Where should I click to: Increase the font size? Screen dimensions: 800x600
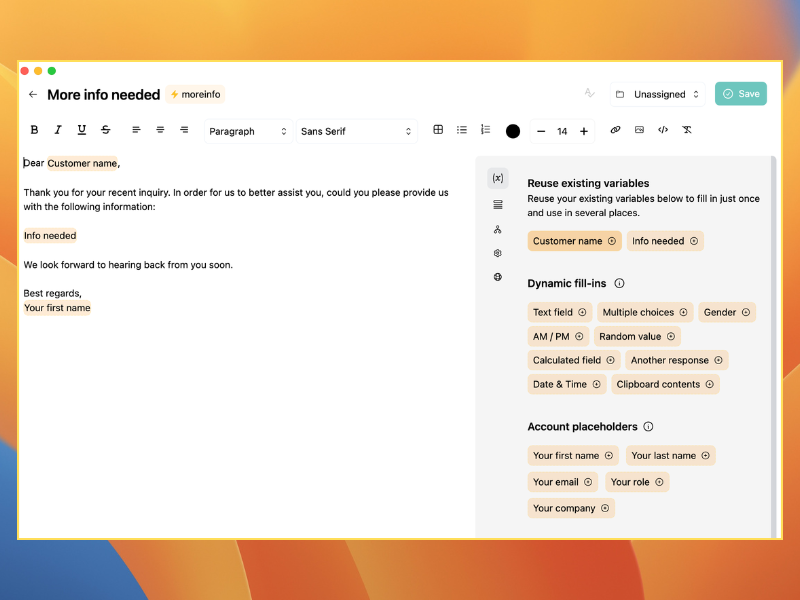point(584,132)
